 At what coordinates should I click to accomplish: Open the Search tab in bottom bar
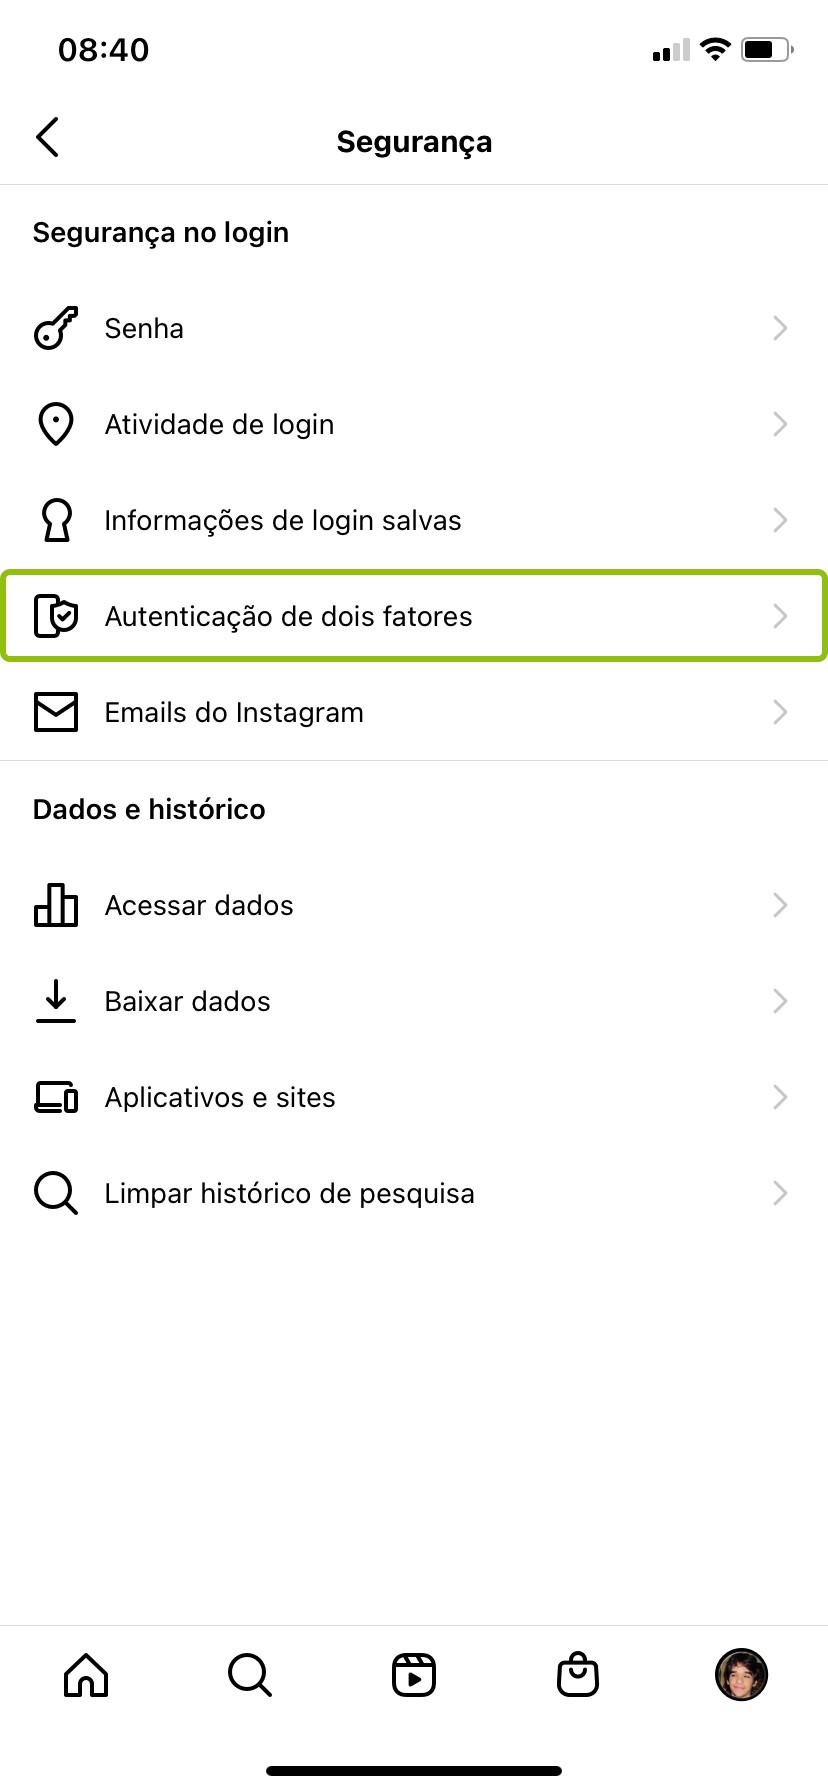[250, 1675]
